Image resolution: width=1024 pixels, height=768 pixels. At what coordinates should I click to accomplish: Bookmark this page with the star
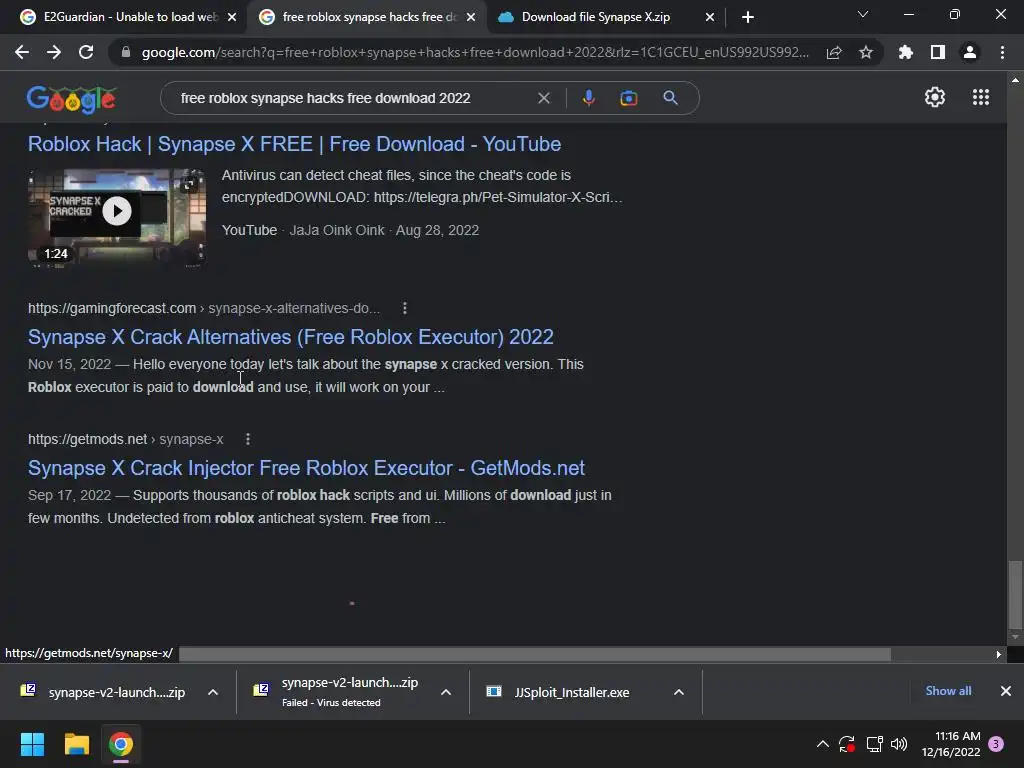[865, 52]
